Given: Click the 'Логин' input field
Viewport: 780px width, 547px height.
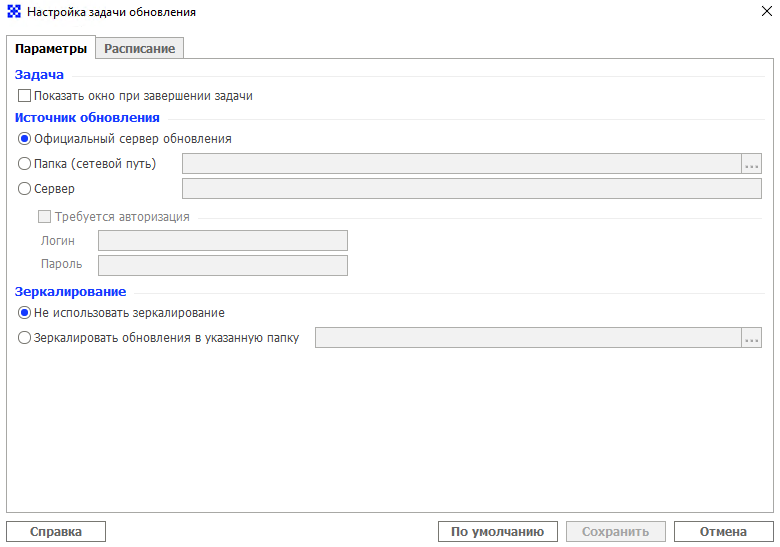Looking at the screenshot, I should 223,241.
